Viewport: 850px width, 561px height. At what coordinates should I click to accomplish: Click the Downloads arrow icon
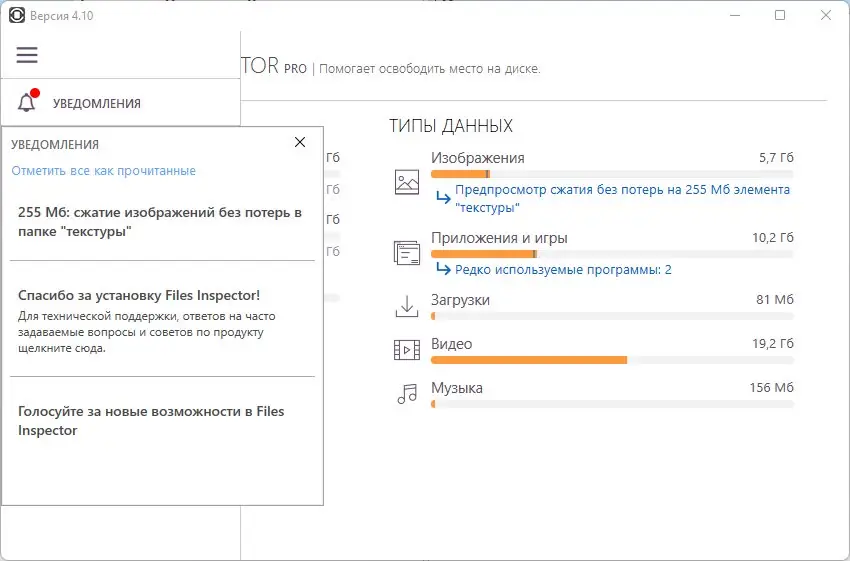pos(406,306)
